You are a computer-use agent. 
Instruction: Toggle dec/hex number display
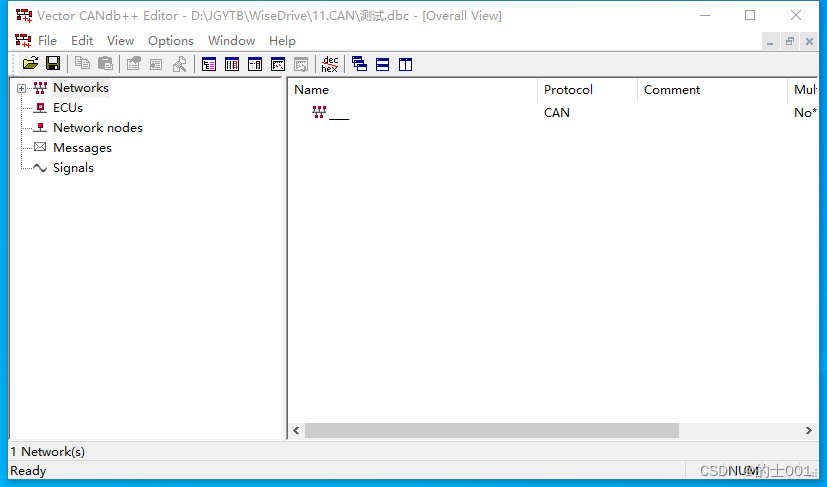coord(330,64)
